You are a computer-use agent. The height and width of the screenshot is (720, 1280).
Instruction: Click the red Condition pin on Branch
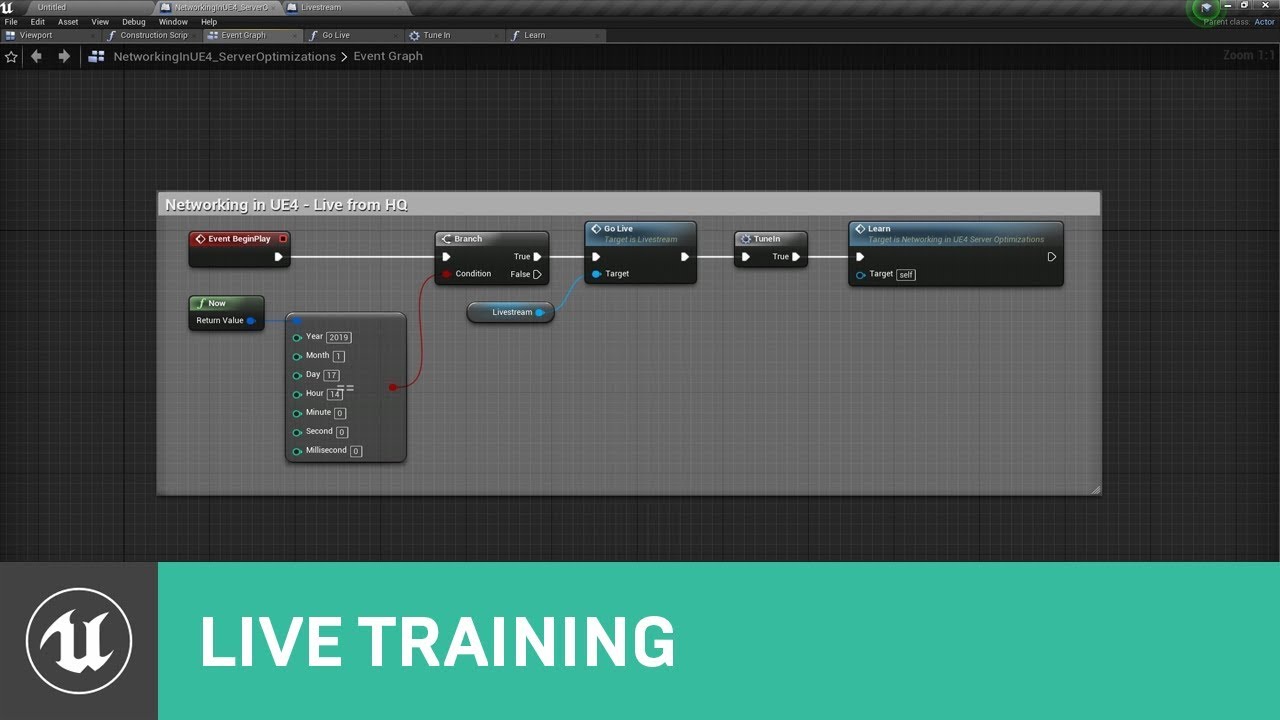click(446, 274)
